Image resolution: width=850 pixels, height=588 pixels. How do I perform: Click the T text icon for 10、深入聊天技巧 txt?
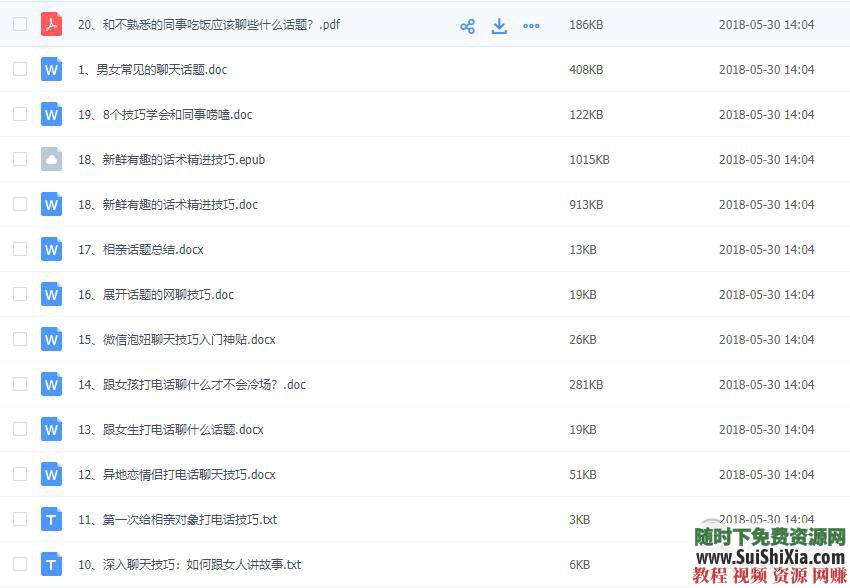click(51, 564)
